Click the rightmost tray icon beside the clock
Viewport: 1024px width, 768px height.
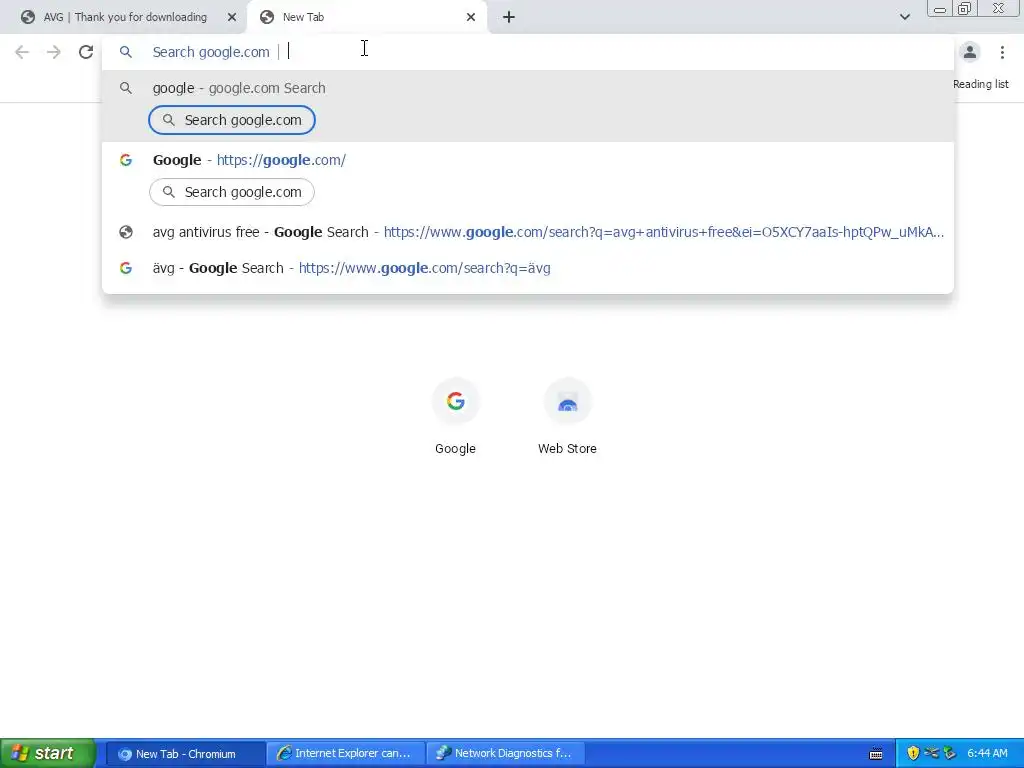pyautogui.click(x=950, y=753)
